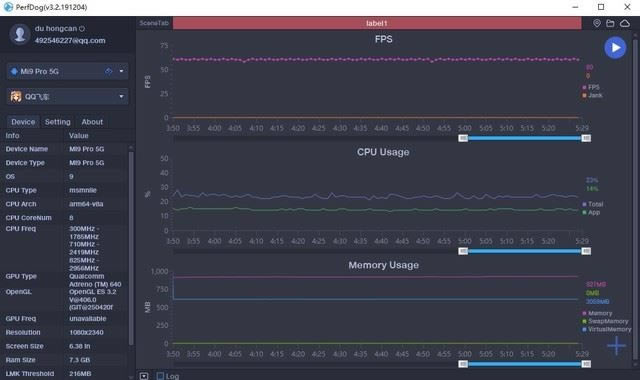Open the QQ app selection dropdown arrow
Screen dimensions: 640x380
click(121, 96)
